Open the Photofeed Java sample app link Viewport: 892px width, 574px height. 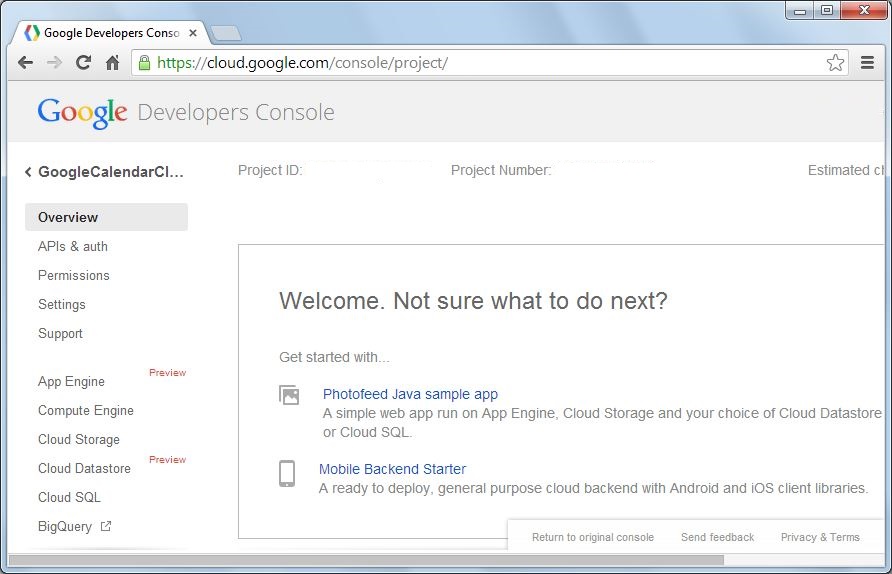(x=410, y=394)
